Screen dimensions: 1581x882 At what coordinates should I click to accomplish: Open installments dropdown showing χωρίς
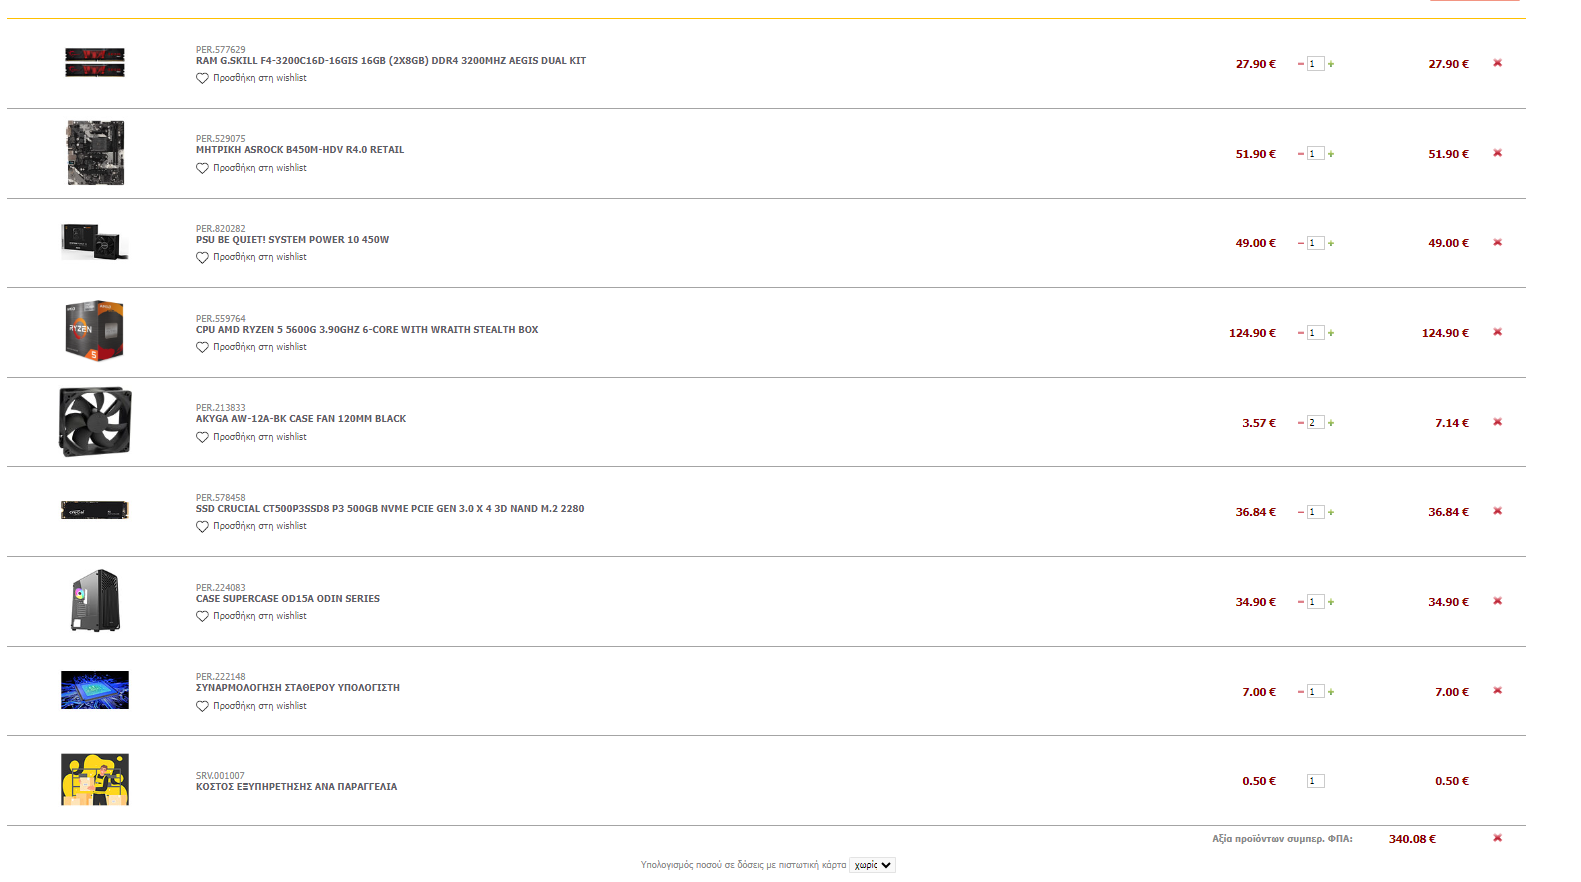click(872, 865)
